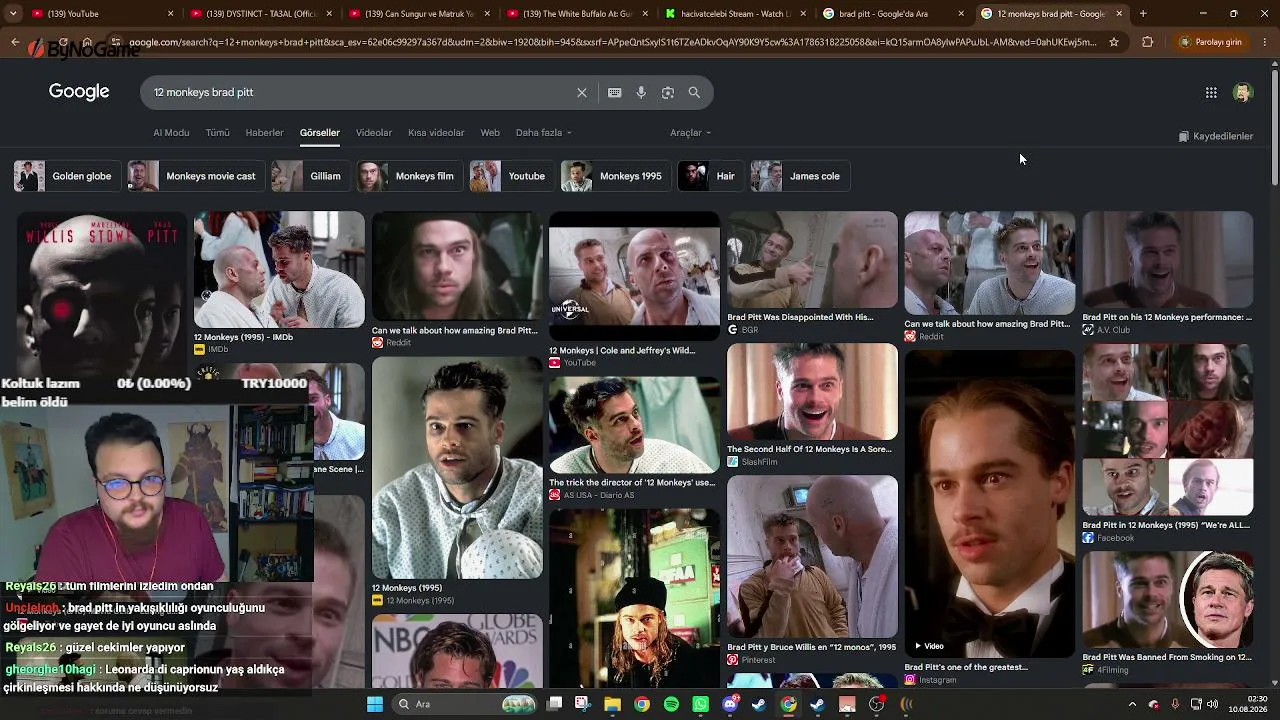1280x720 pixels.
Task: Click the Windows taskbar search box
Action: (x=466, y=704)
